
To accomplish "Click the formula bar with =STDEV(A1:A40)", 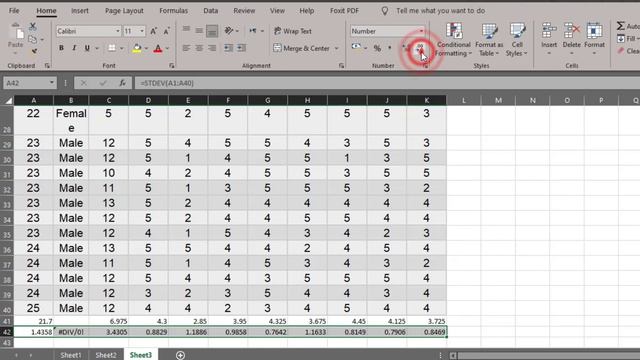I will pos(387,83).
